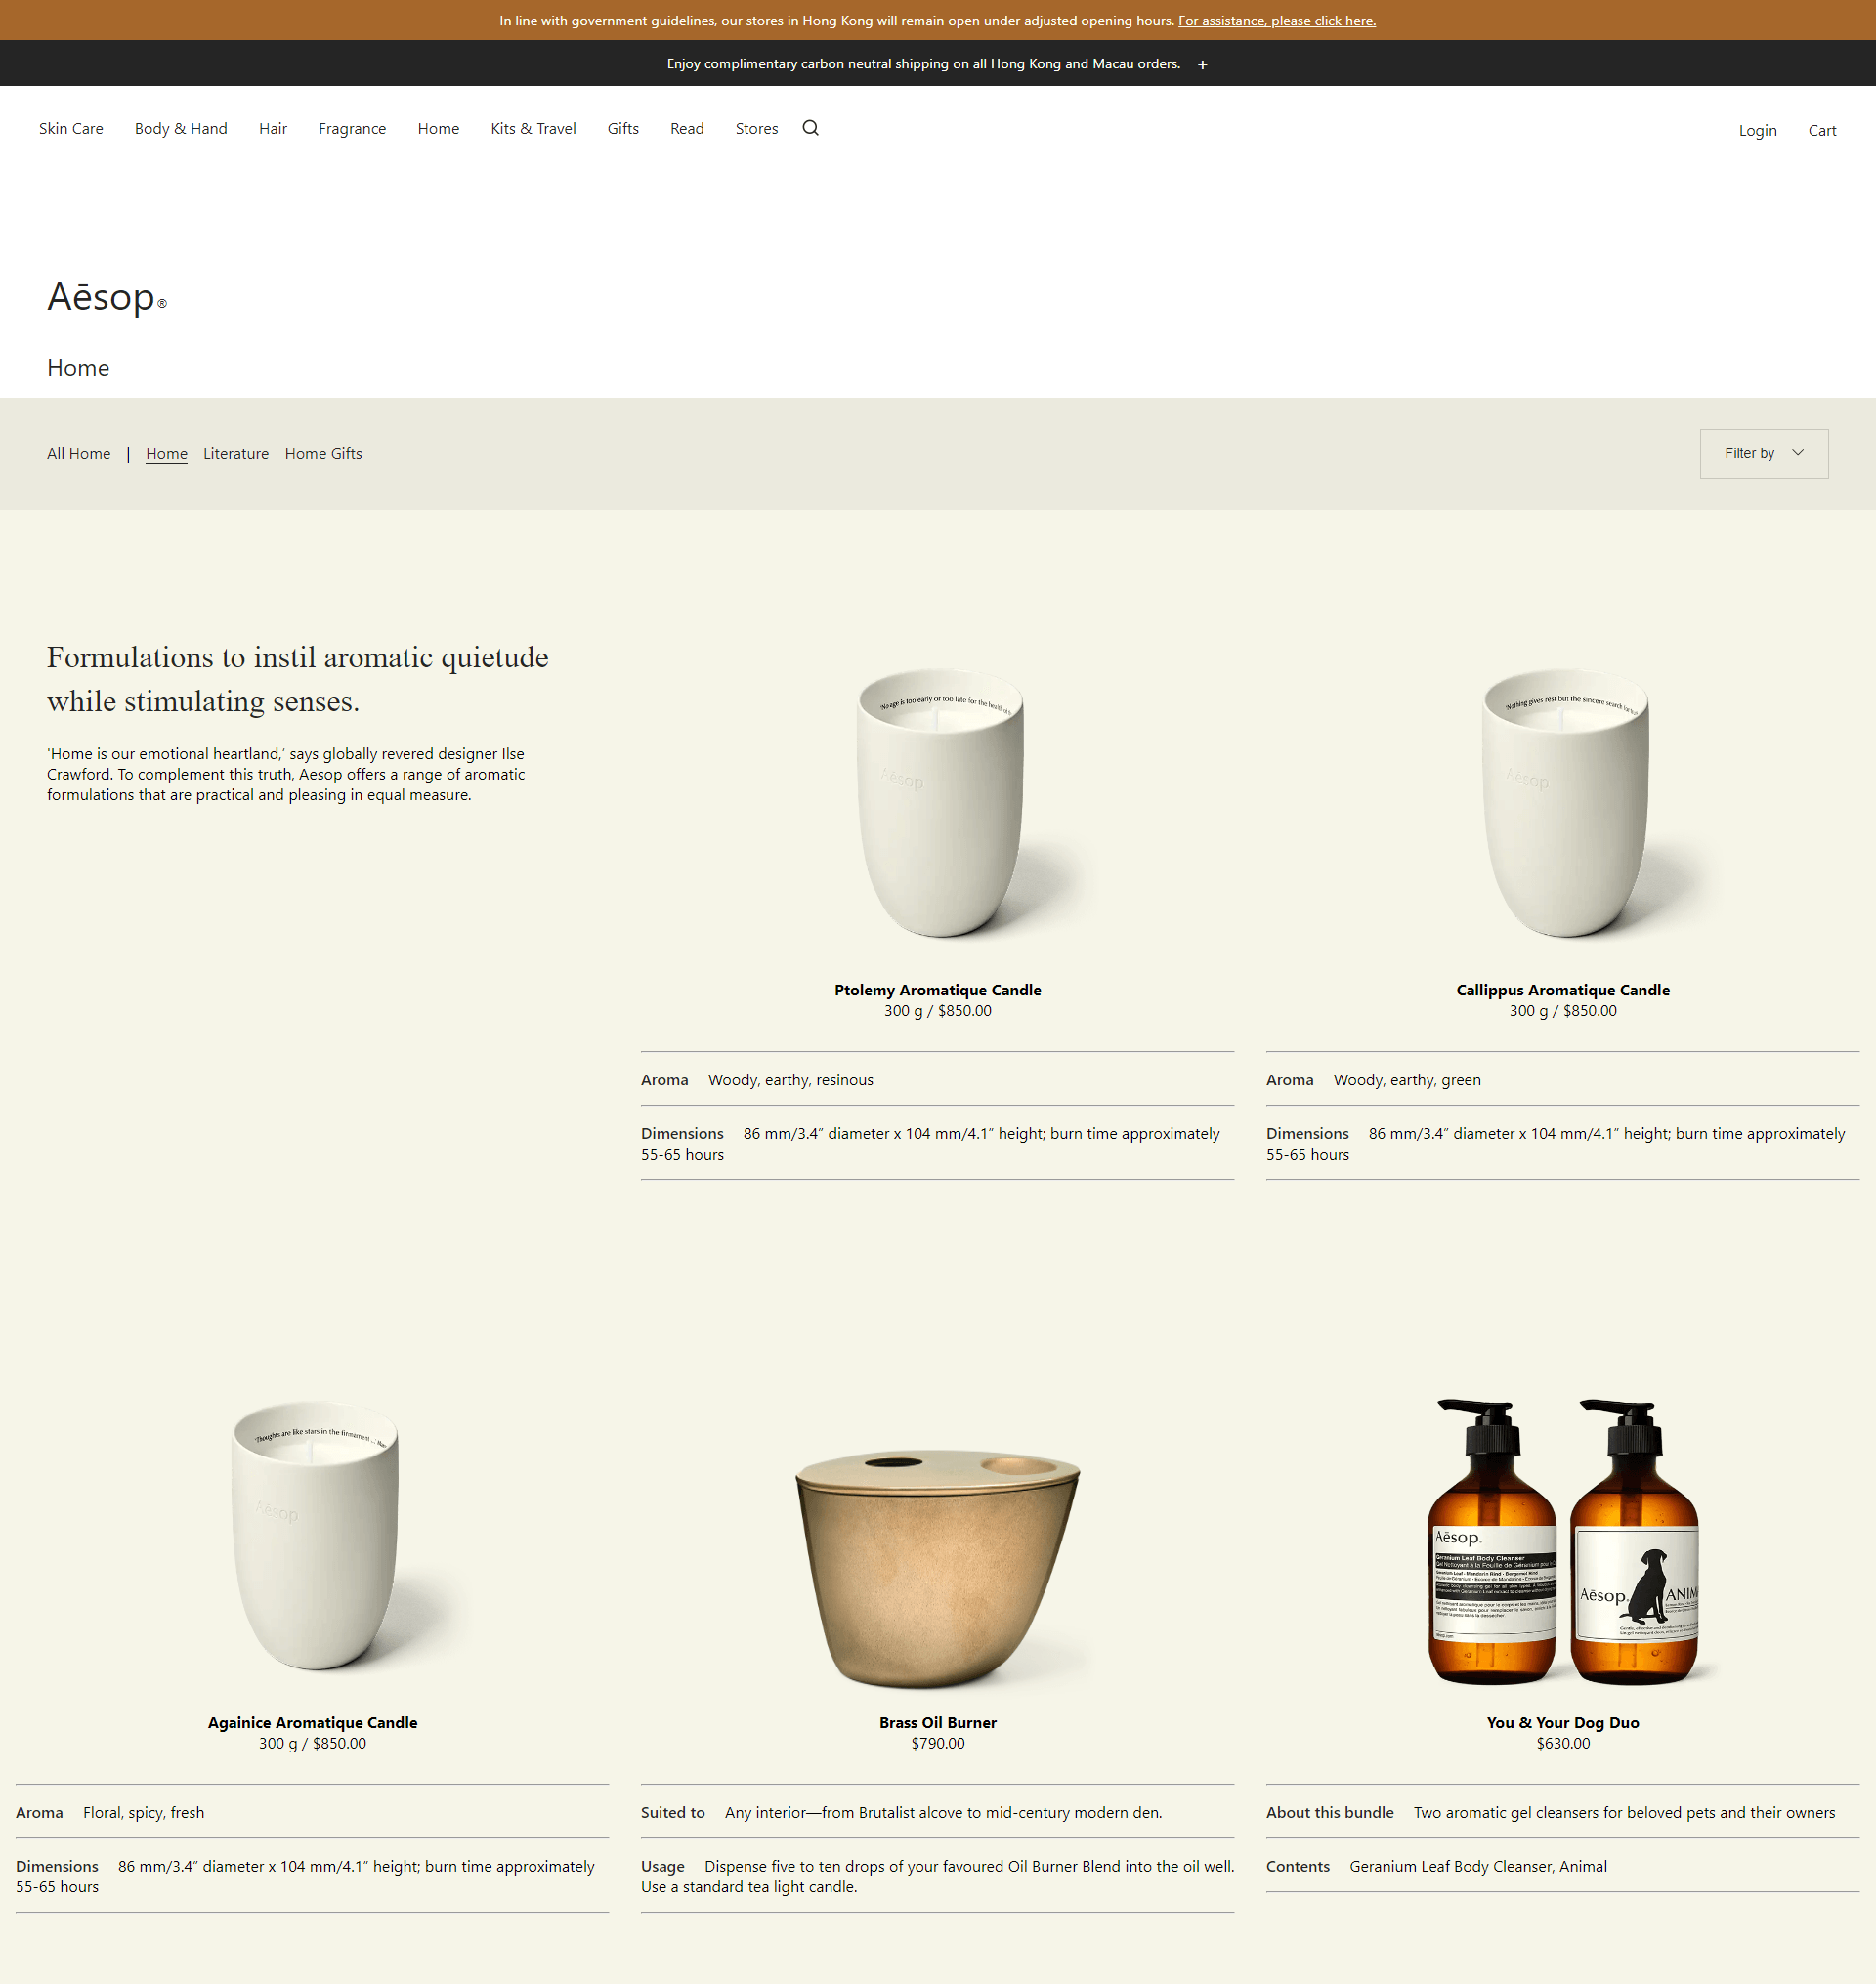This screenshot has height=1984, width=1876.
Task: Select the underlined Home subcategory tab
Action: coord(167,453)
